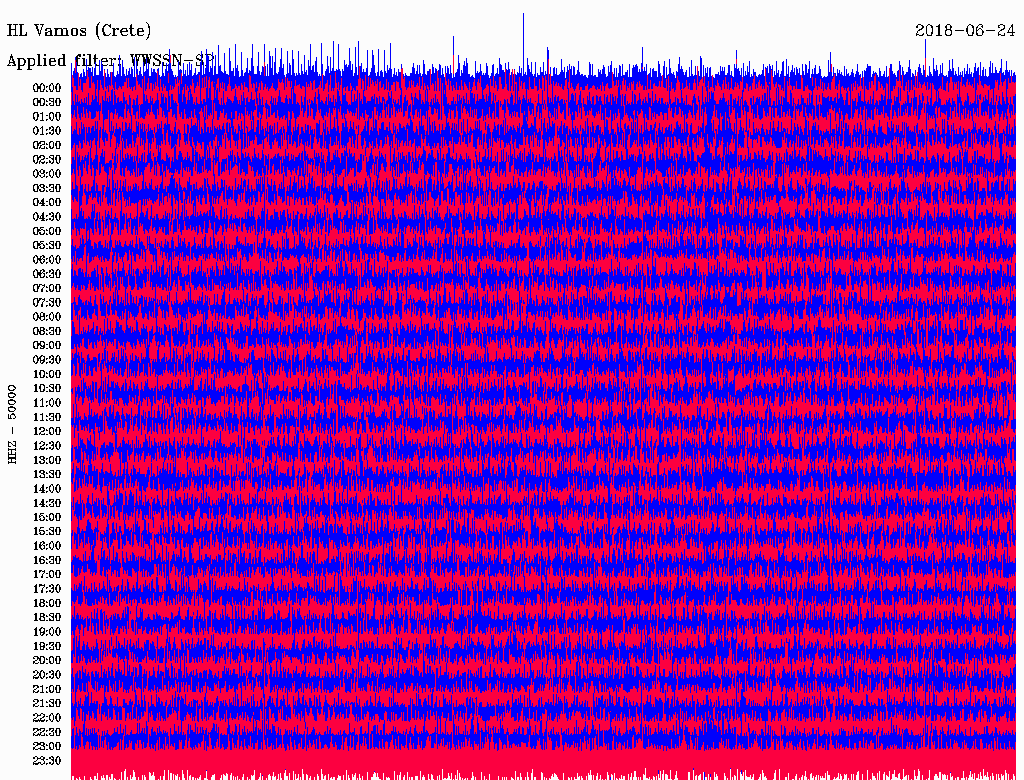Click the 22:30 time label
Viewport: 1024px width, 780px height.
click(47, 732)
